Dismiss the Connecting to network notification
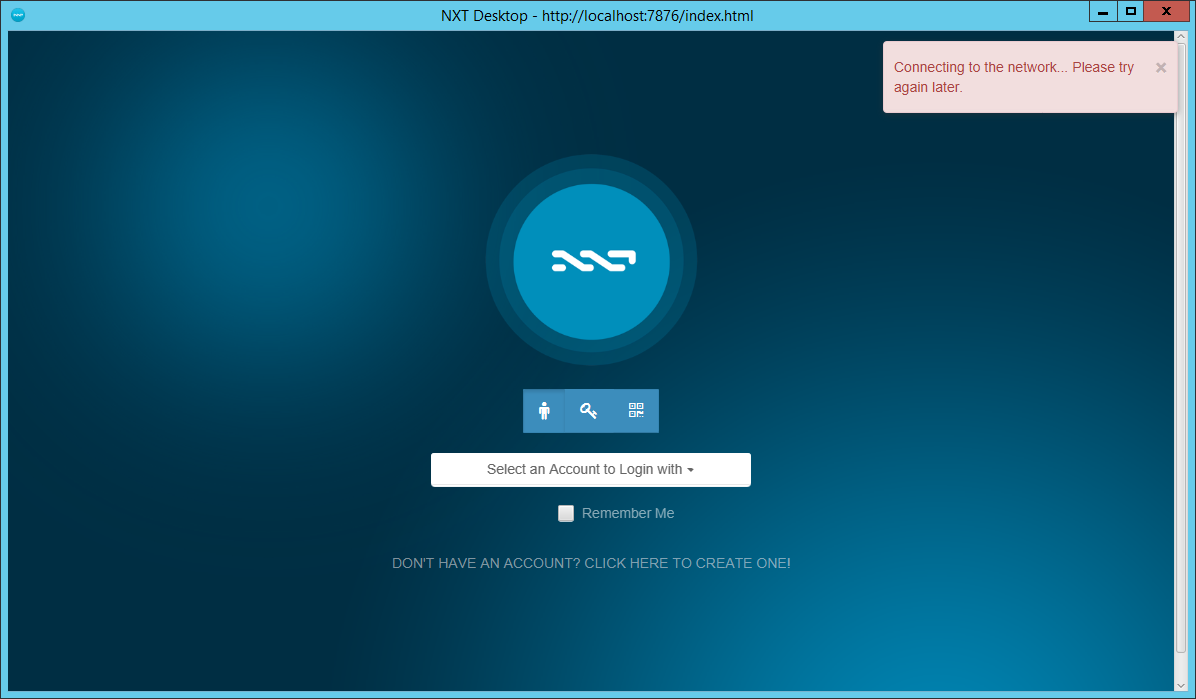The image size is (1196, 699). (1160, 67)
